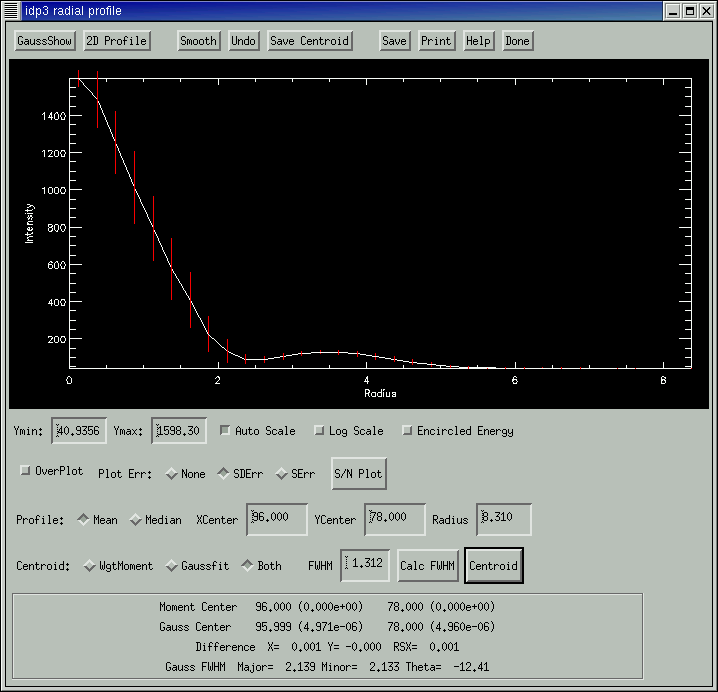Click the Centroid button

[x=493, y=566]
